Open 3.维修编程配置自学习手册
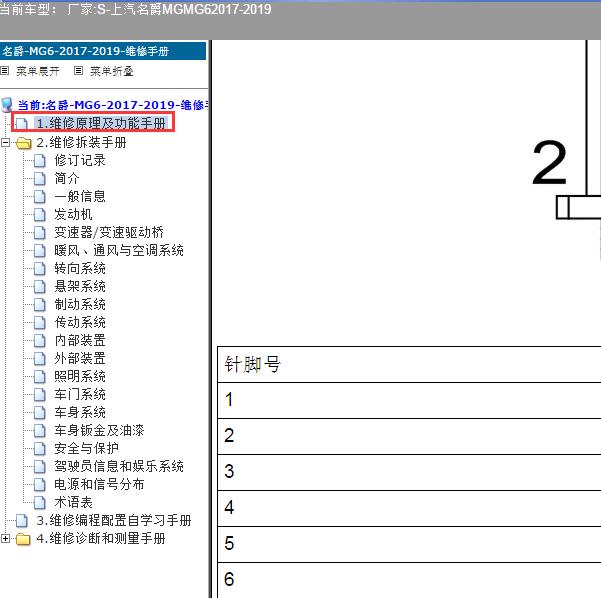The image size is (601, 598). click(x=113, y=521)
